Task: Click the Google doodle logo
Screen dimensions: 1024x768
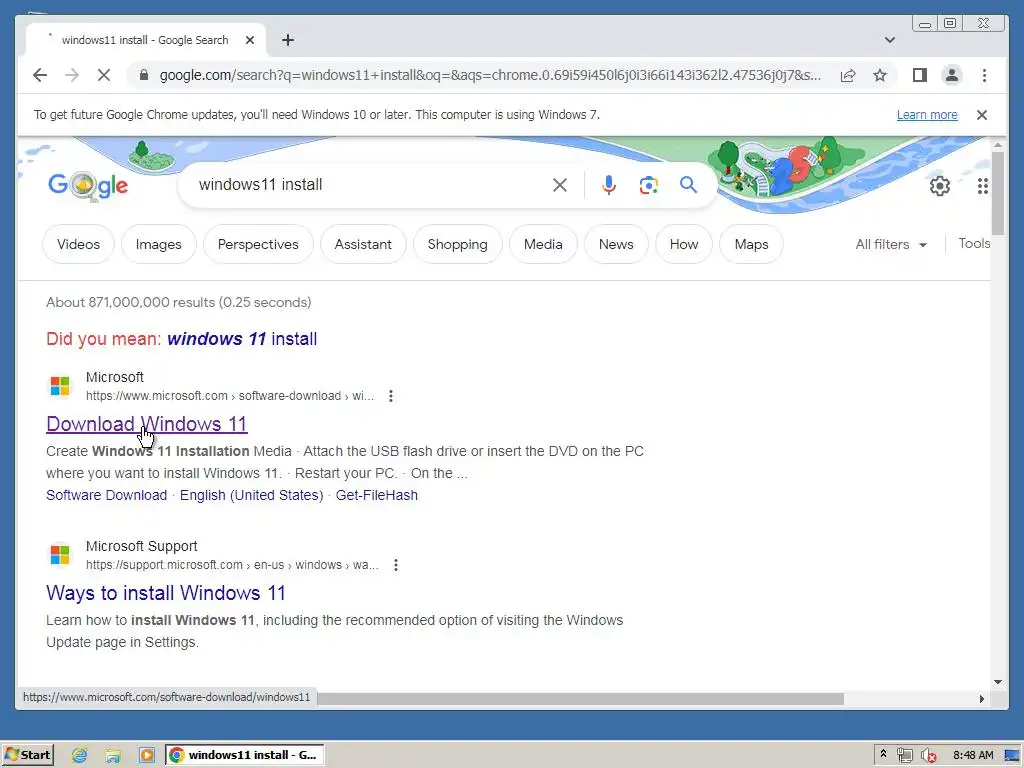Action: pos(88,186)
